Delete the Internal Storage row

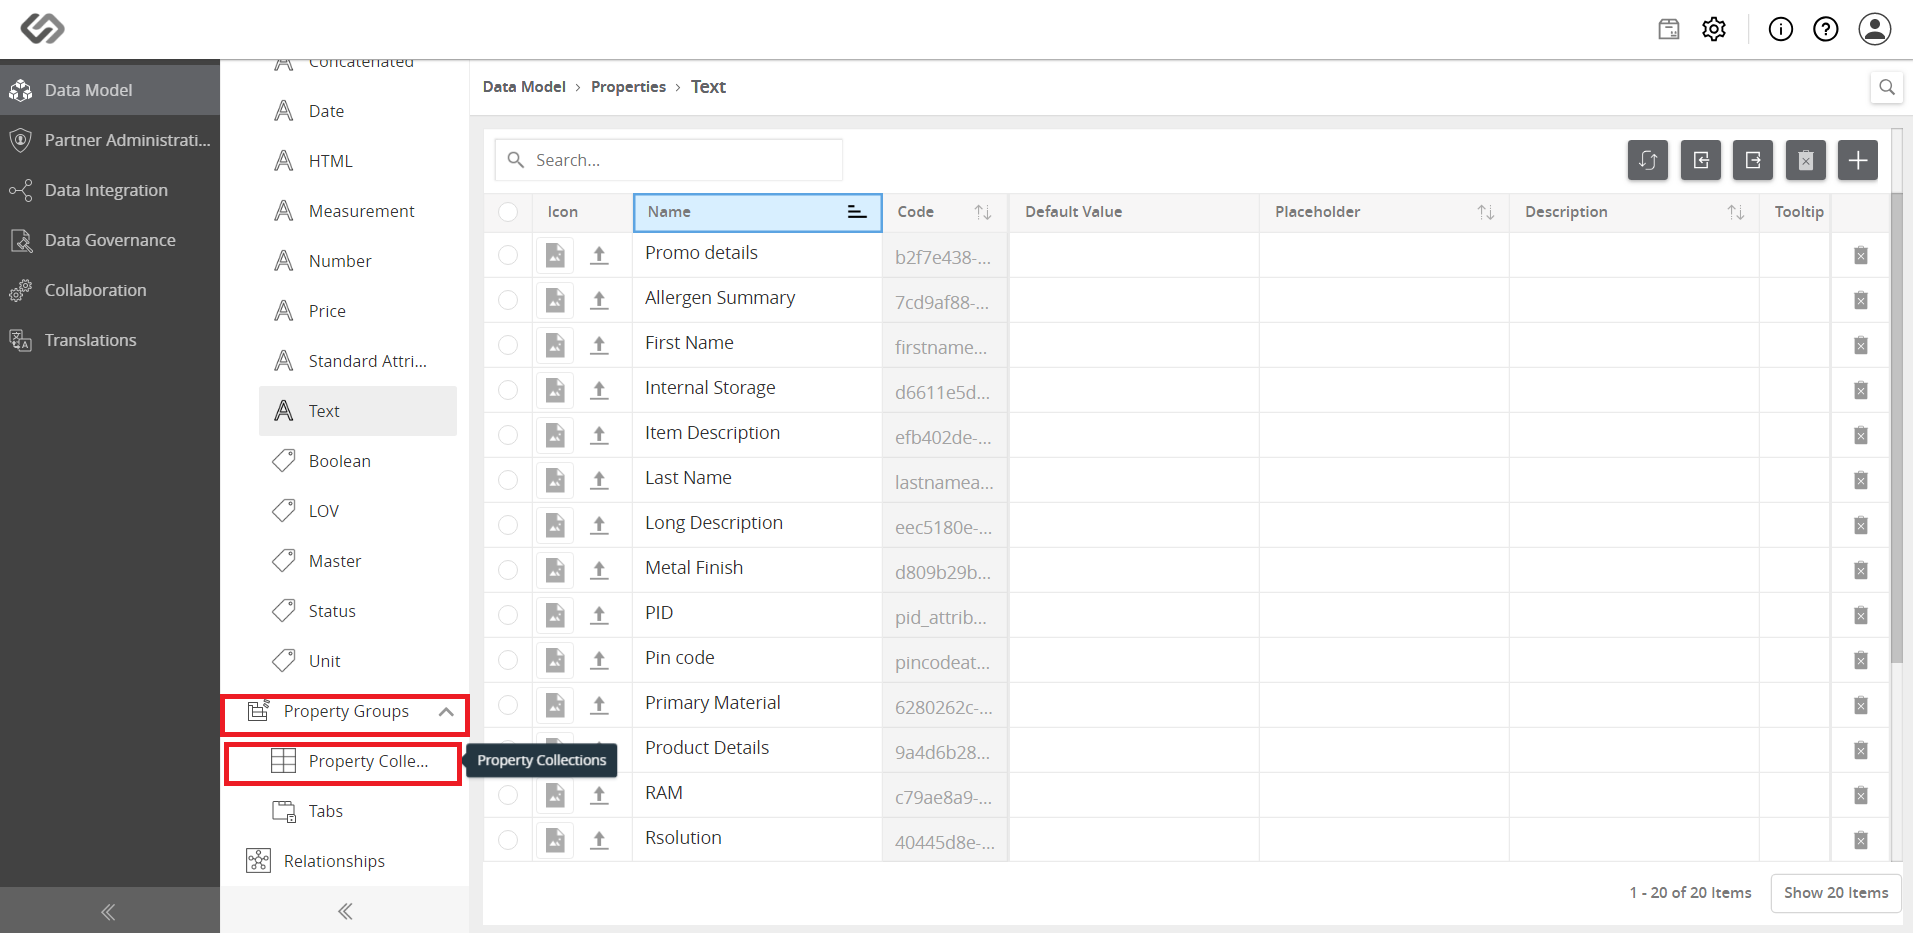[1861, 390]
